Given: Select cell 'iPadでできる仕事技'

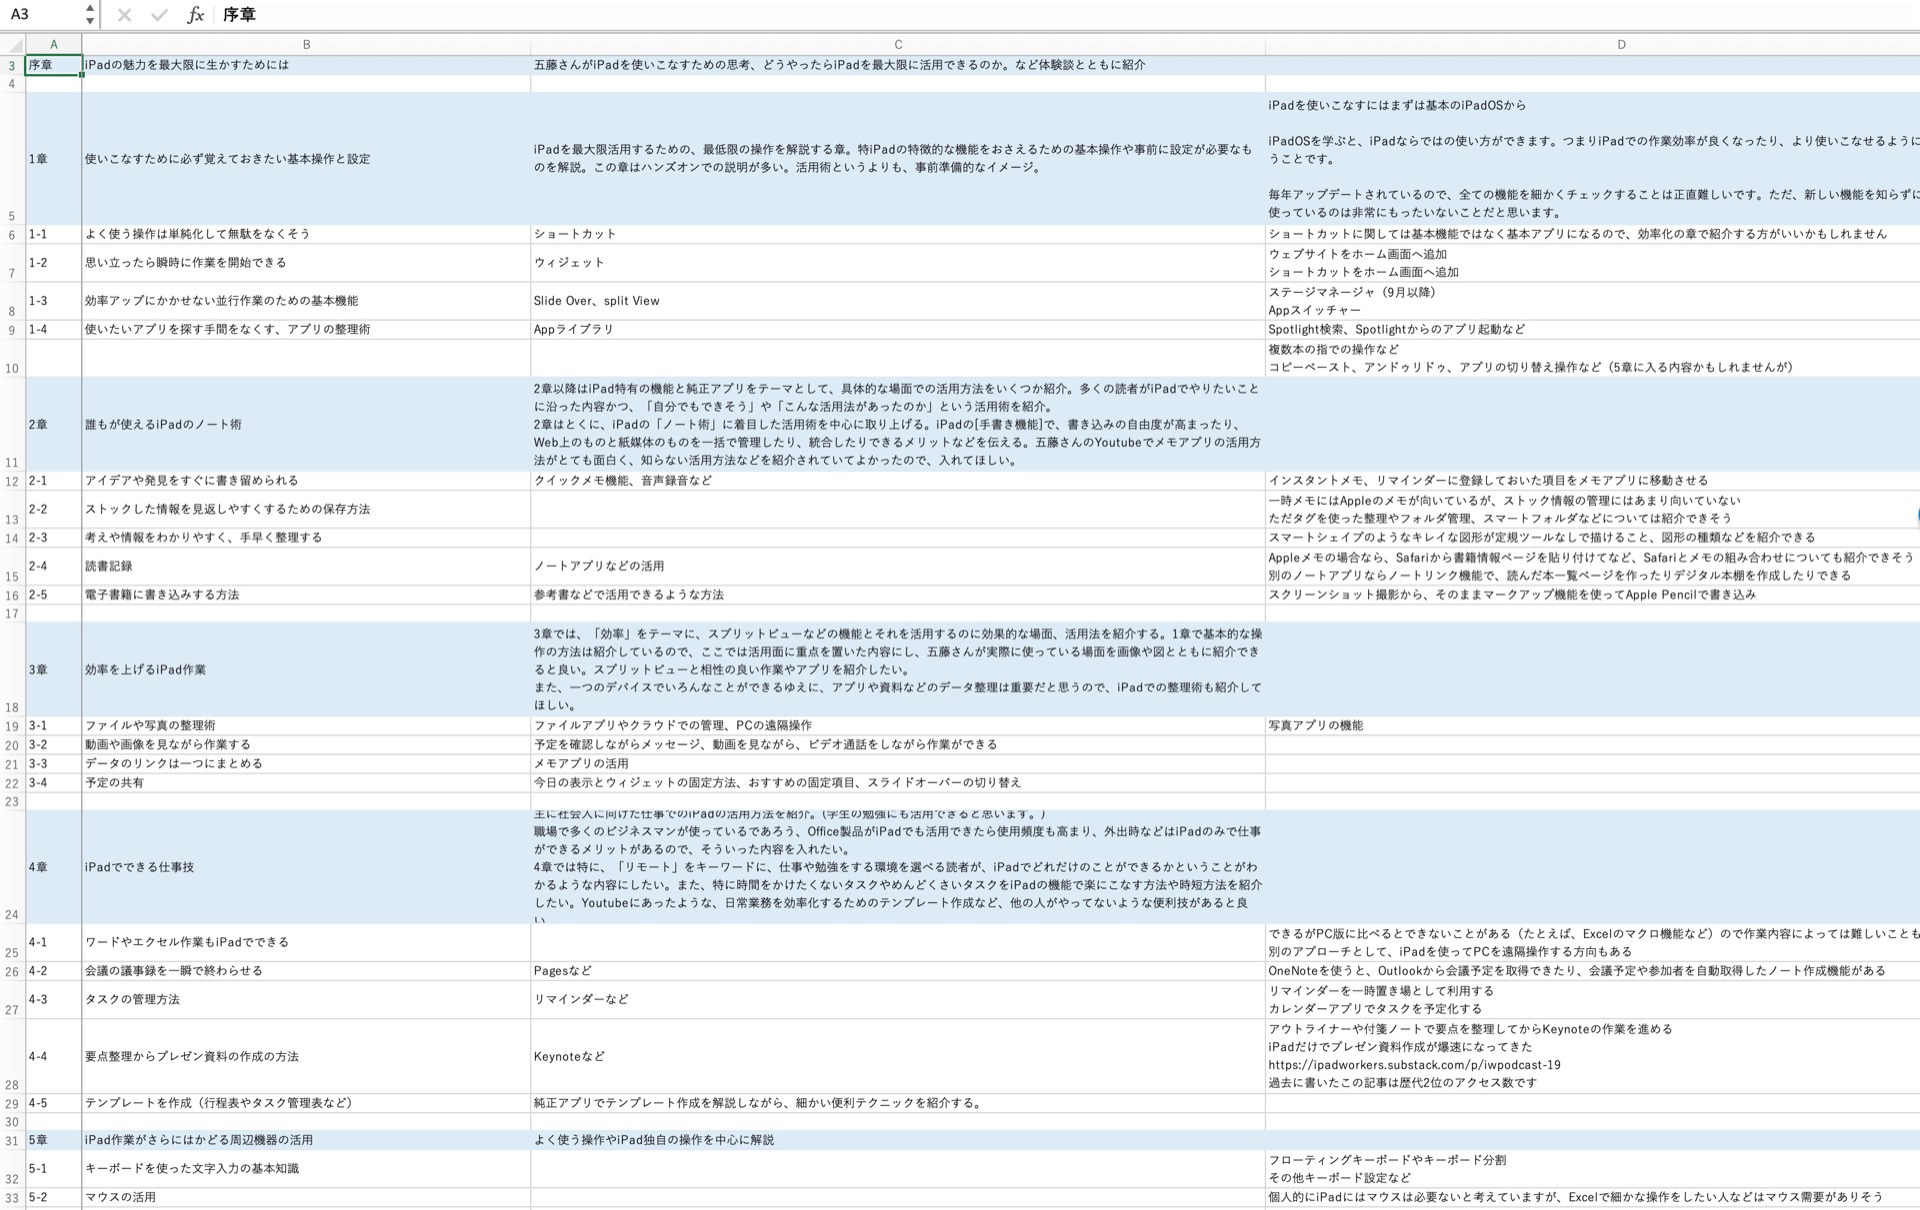Looking at the screenshot, I should 306,867.
